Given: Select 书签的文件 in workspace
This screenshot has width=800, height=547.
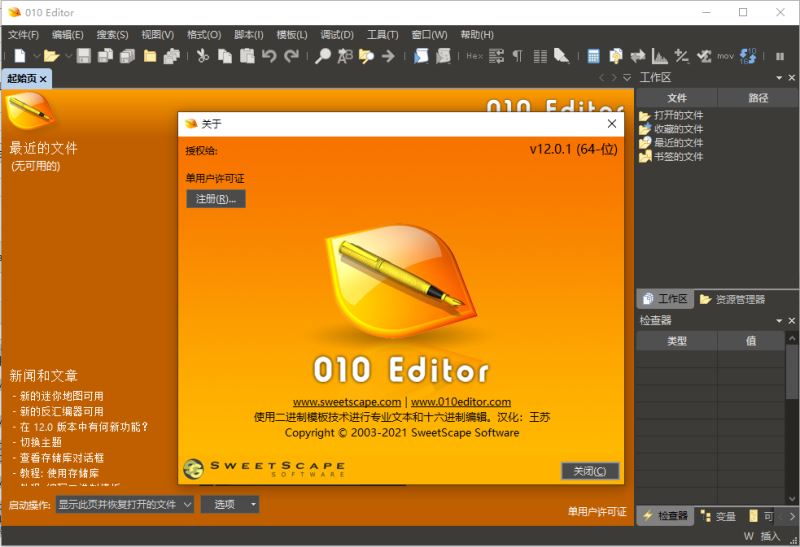Looking at the screenshot, I should (x=671, y=157).
